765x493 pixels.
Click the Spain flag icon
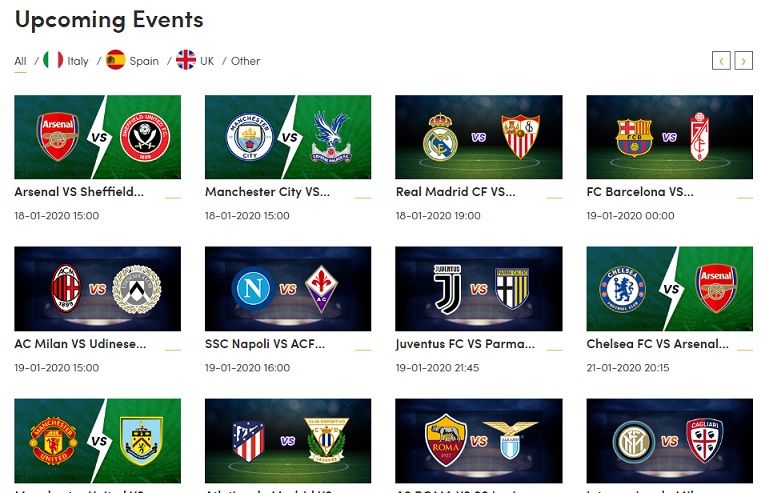tap(116, 60)
